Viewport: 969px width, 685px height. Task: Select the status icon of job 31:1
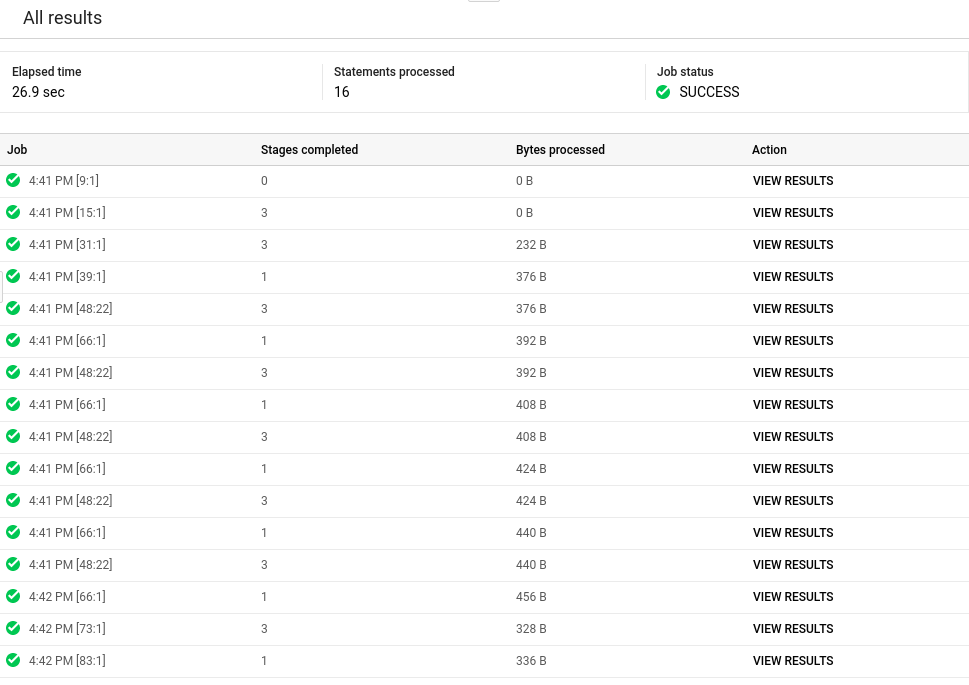coord(13,244)
